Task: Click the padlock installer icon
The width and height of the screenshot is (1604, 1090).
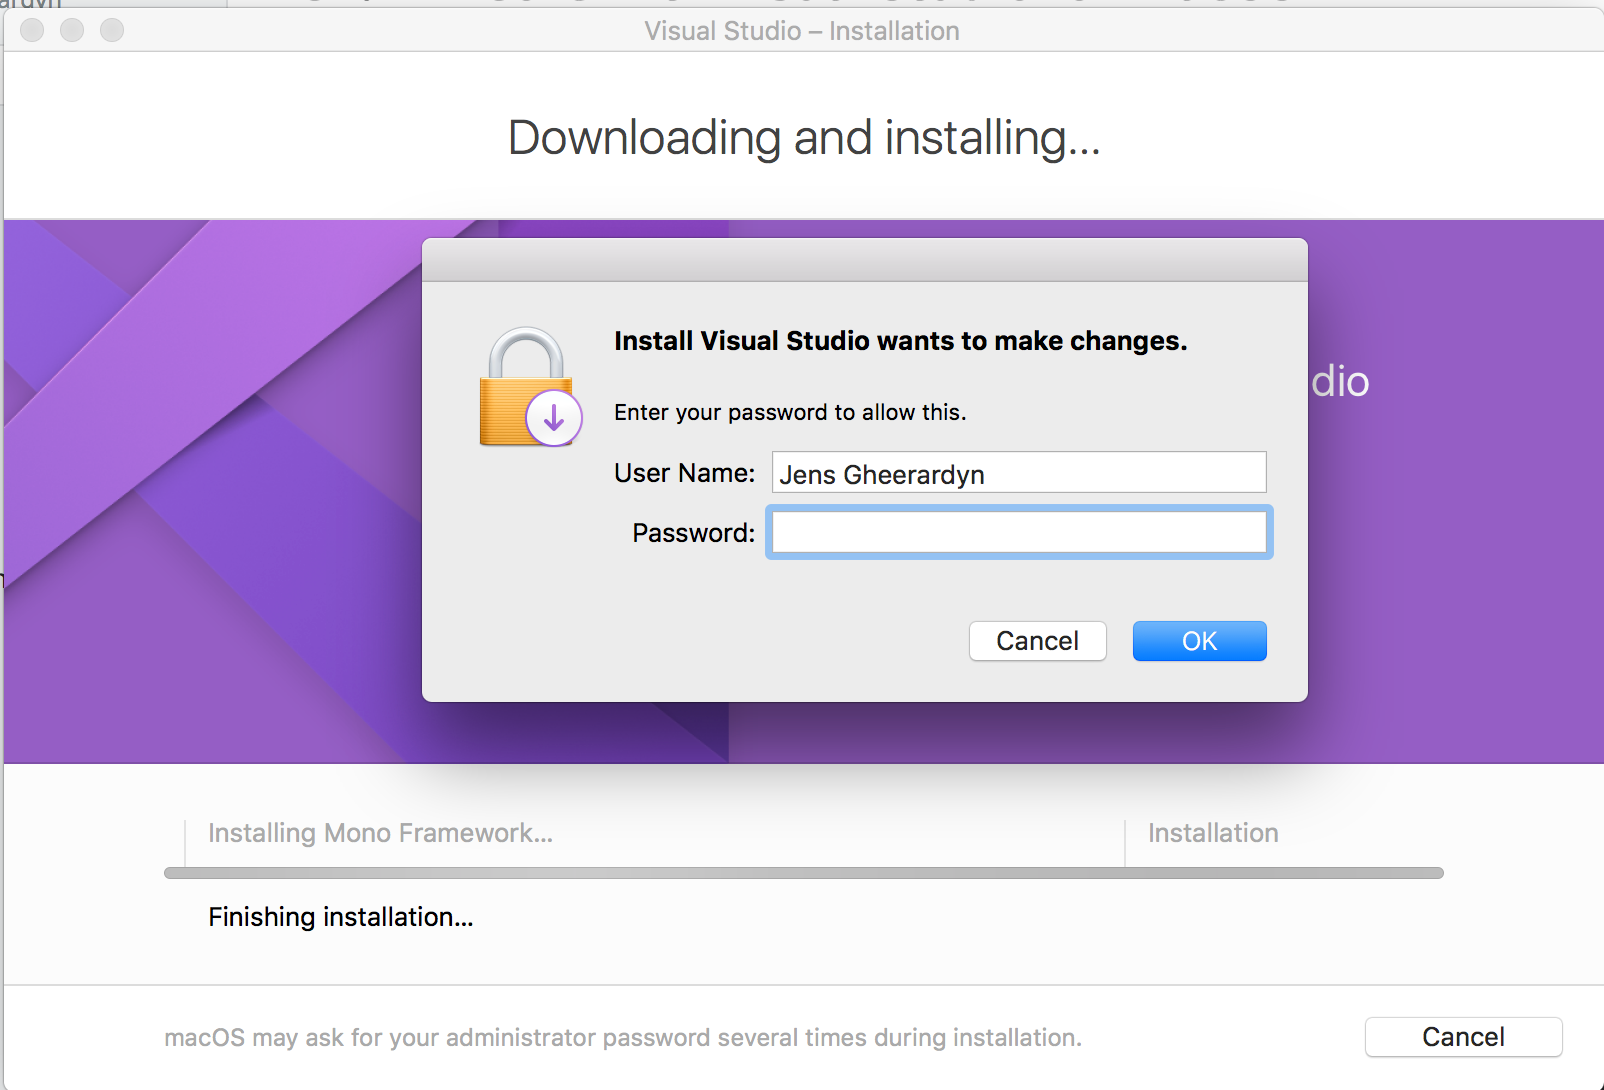Action: [x=530, y=387]
